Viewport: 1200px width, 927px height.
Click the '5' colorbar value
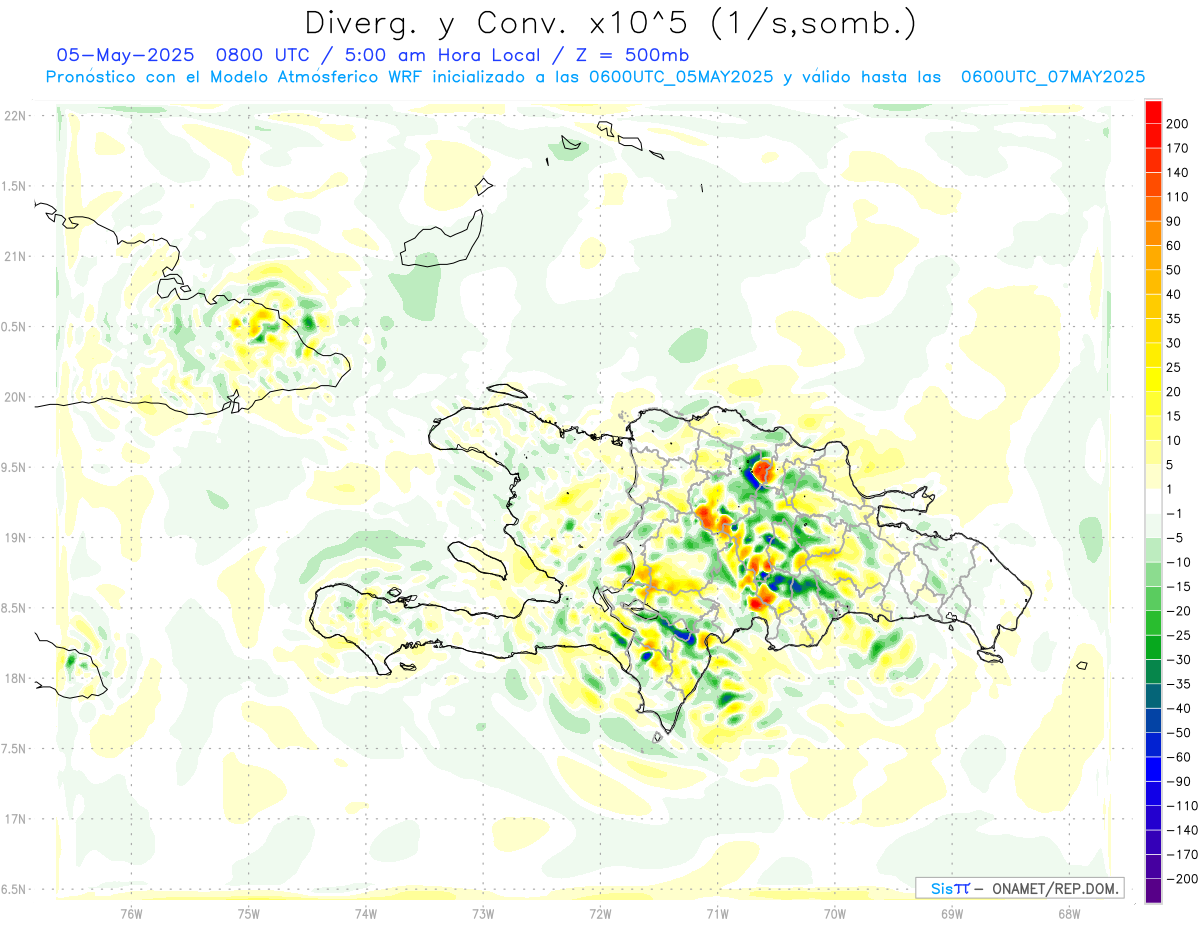[1170, 465]
